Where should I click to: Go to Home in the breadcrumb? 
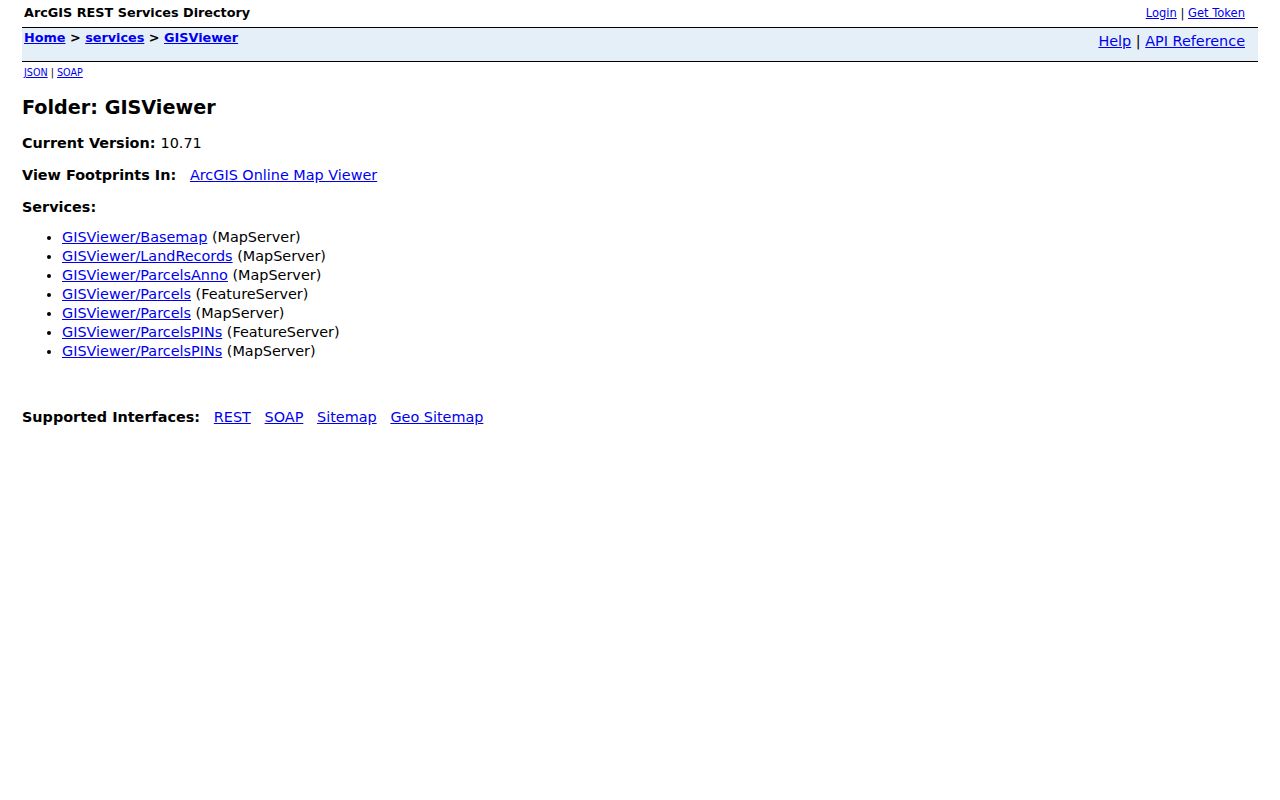coord(45,38)
